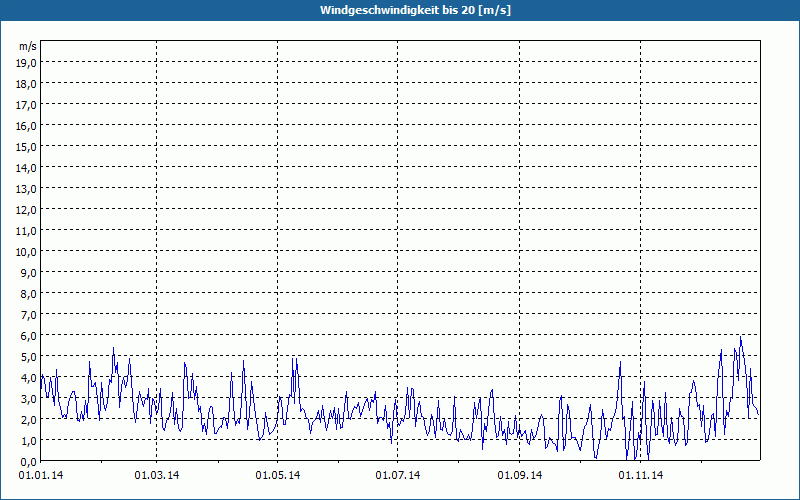Click the 13,0 y-axis label
The width and height of the screenshot is (800, 500).
pos(27,189)
